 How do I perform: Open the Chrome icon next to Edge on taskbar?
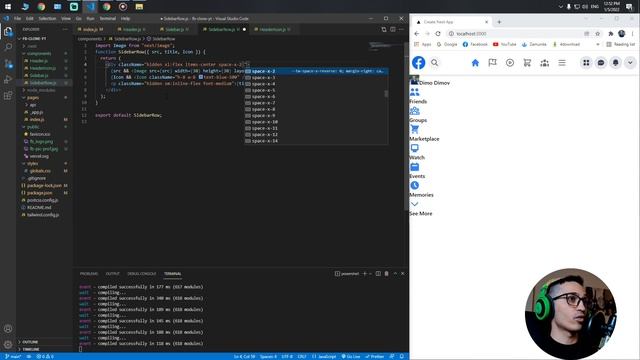click(x=41, y=7)
